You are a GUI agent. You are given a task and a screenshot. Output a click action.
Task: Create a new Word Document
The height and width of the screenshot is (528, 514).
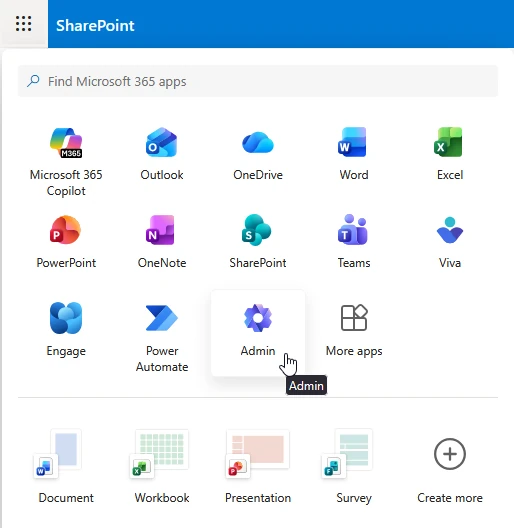tap(66, 466)
